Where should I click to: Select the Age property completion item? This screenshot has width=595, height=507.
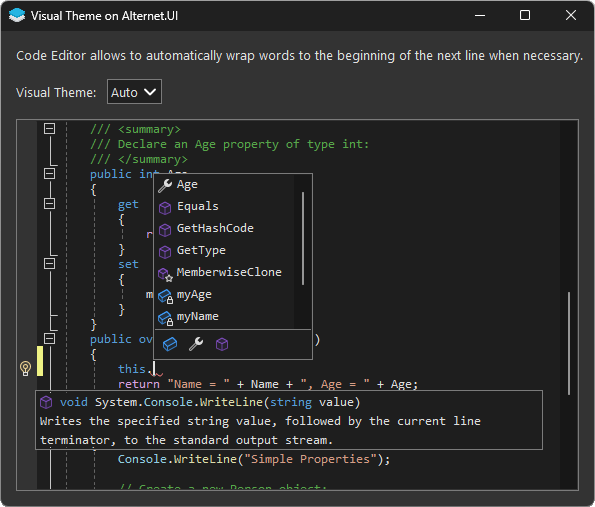224,185
